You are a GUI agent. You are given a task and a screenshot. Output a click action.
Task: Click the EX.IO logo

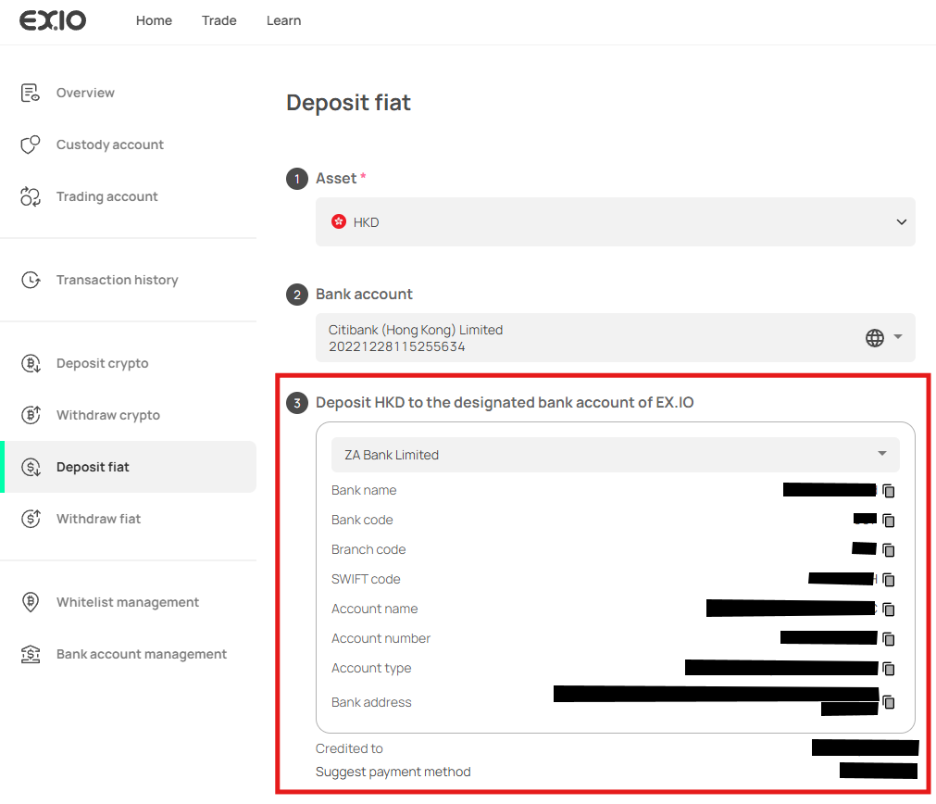pyautogui.click(x=53, y=20)
